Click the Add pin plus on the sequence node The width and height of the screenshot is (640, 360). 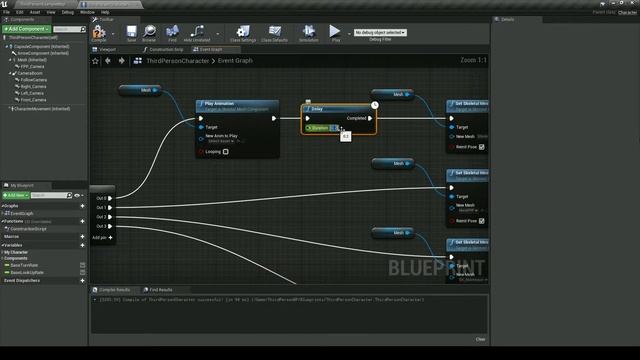click(110, 238)
